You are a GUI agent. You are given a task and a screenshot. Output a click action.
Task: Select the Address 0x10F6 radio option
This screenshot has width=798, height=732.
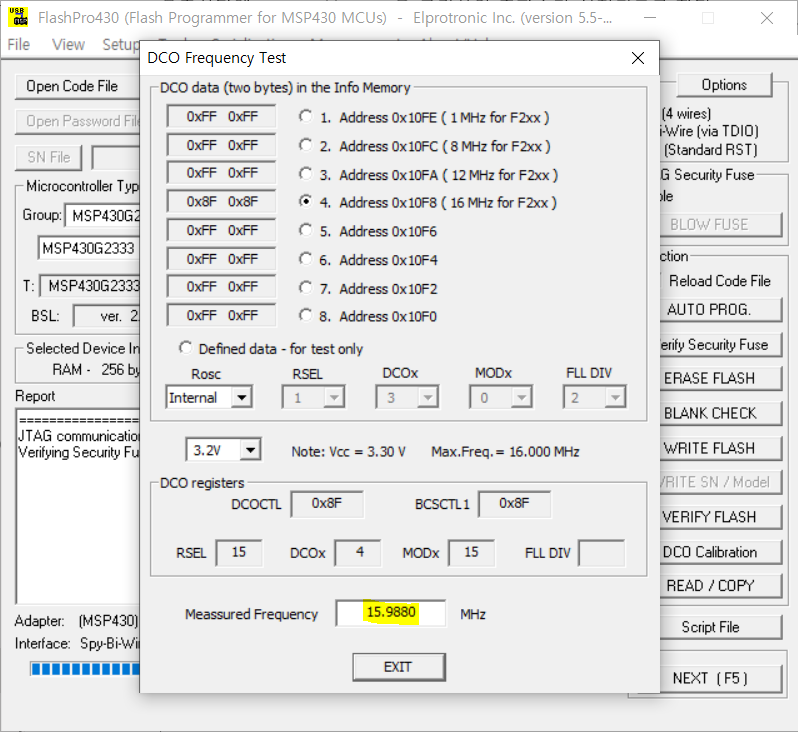coord(305,230)
